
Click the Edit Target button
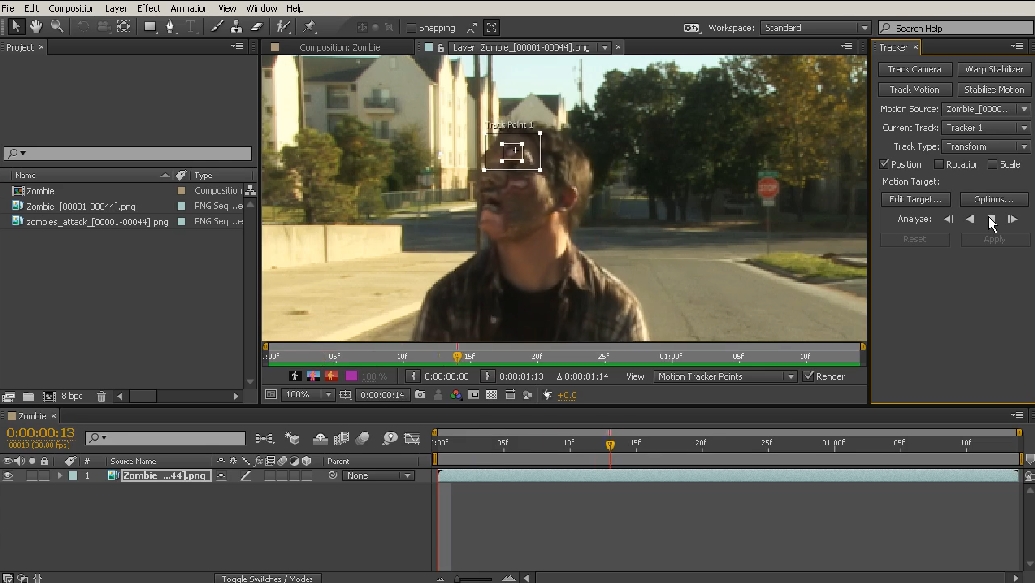pyautogui.click(x=914, y=199)
